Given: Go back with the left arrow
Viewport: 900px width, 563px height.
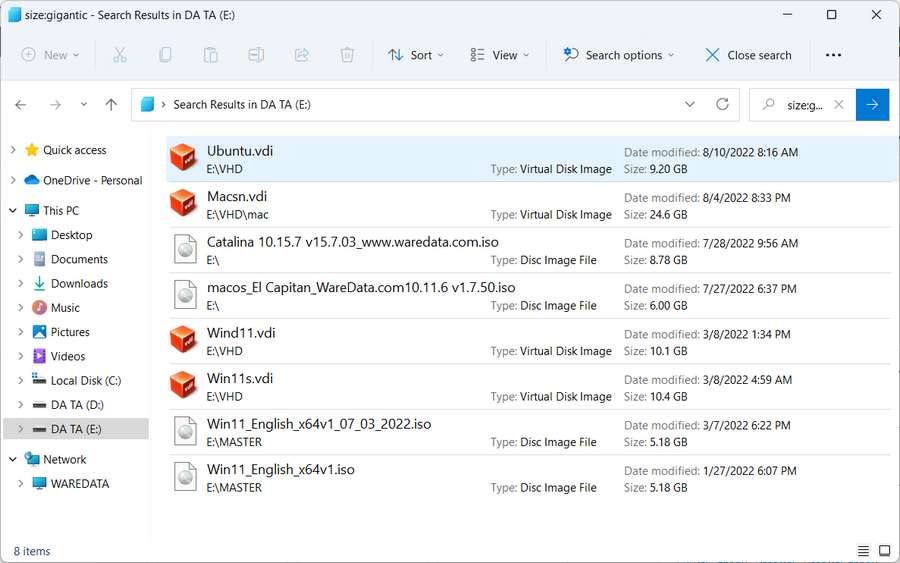Looking at the screenshot, I should (x=21, y=104).
